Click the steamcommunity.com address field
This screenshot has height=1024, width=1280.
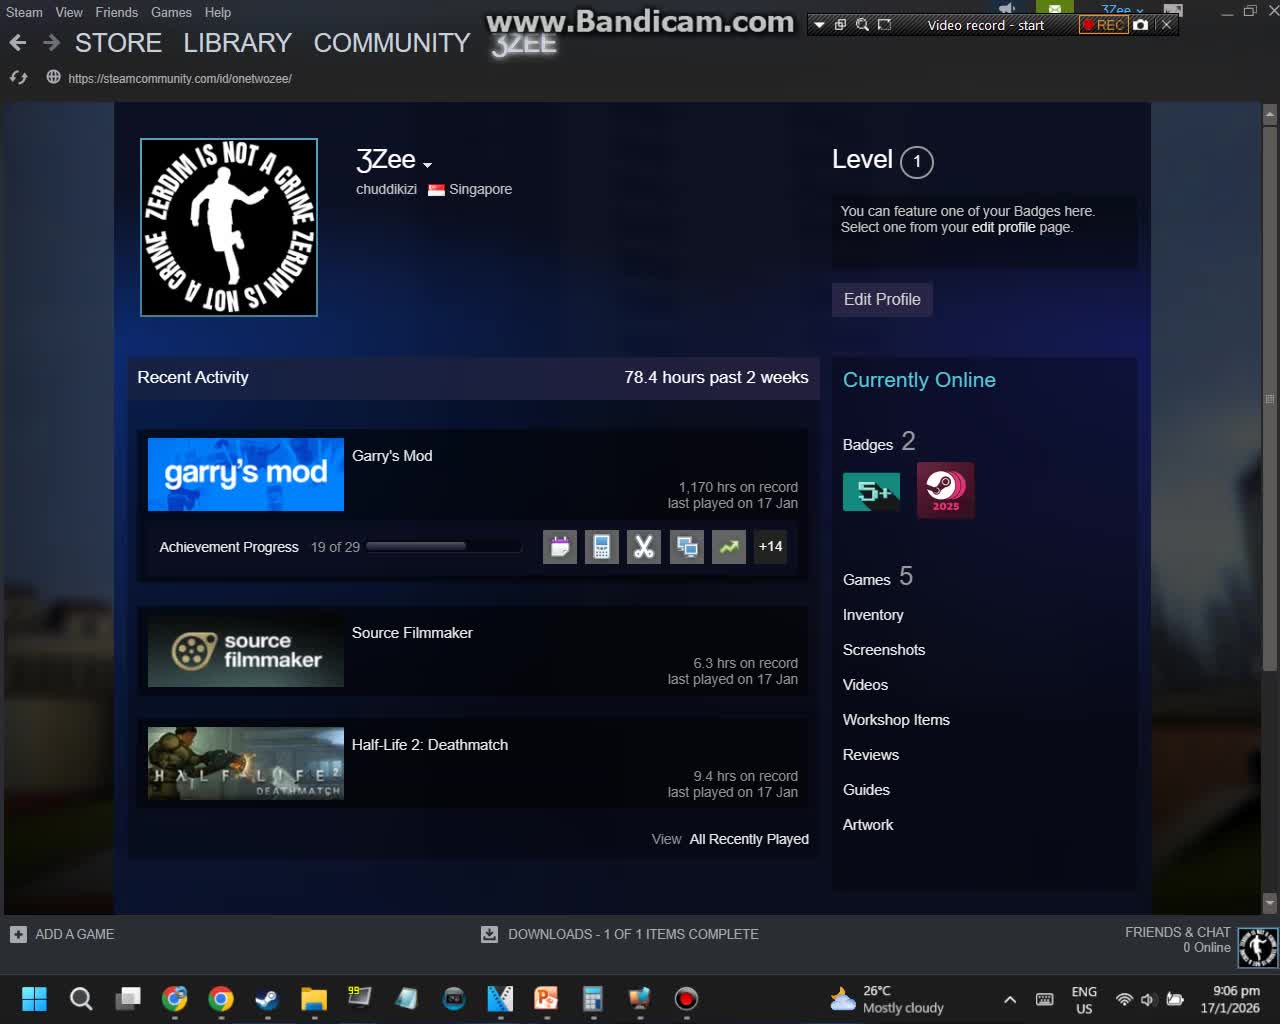tap(180, 78)
